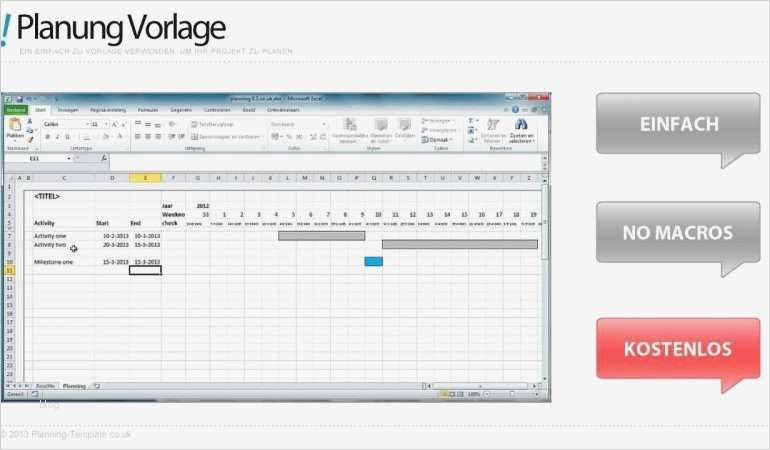Viewport: 770px width, 450px height.
Task: Select column E header
Action: (x=145, y=178)
